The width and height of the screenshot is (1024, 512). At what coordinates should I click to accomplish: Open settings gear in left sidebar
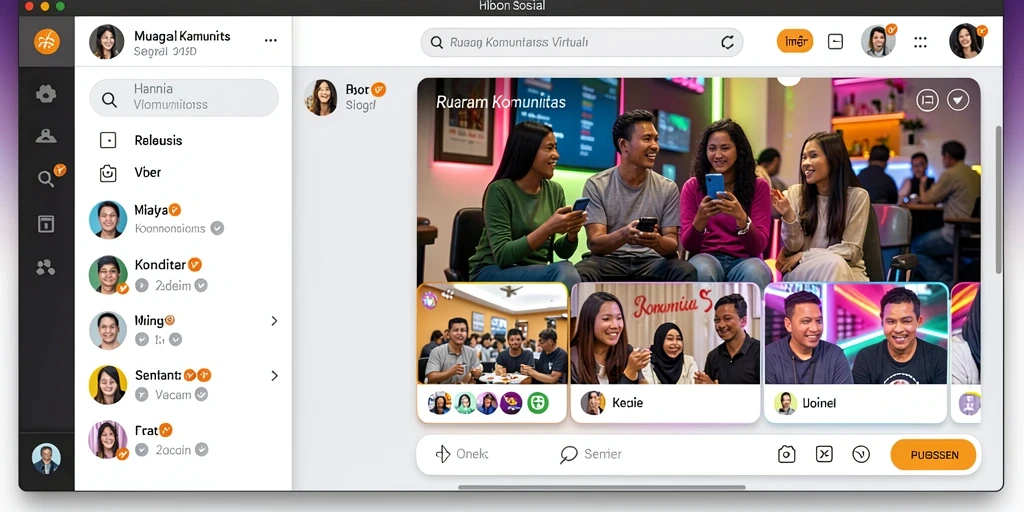coord(46,94)
